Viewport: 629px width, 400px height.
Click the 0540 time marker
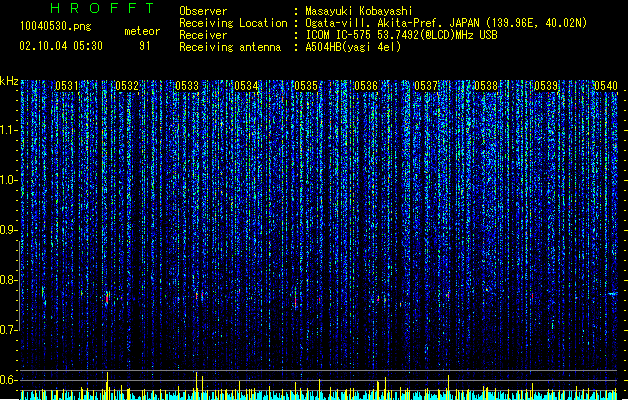tap(606, 86)
